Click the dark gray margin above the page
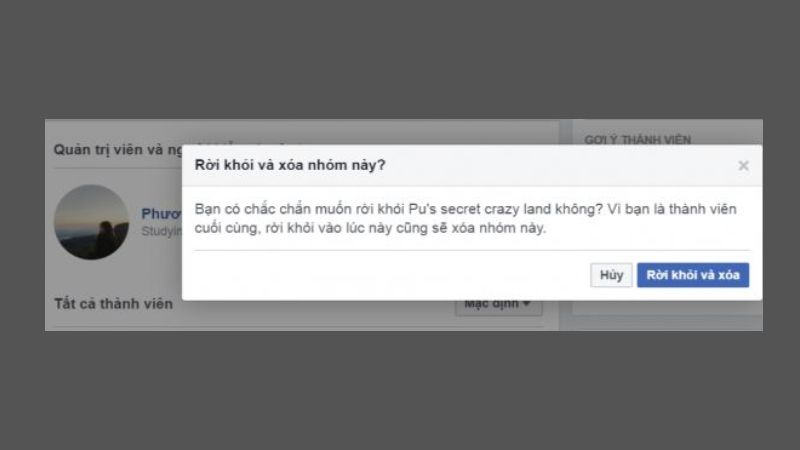This screenshot has height=450, width=800. tap(400, 59)
